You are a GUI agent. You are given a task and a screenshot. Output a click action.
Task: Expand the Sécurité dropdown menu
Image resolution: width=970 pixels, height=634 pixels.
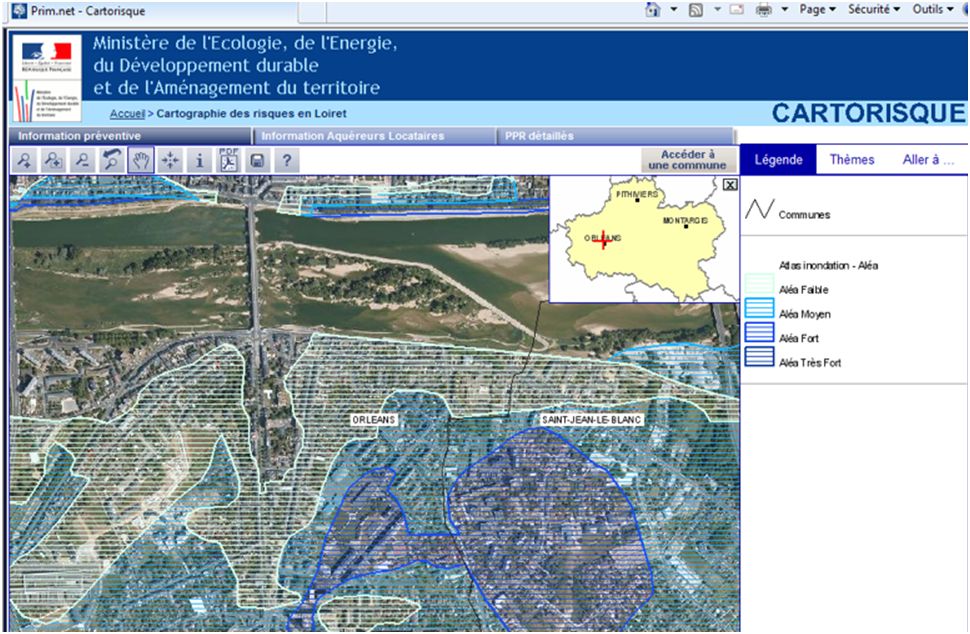tap(873, 9)
